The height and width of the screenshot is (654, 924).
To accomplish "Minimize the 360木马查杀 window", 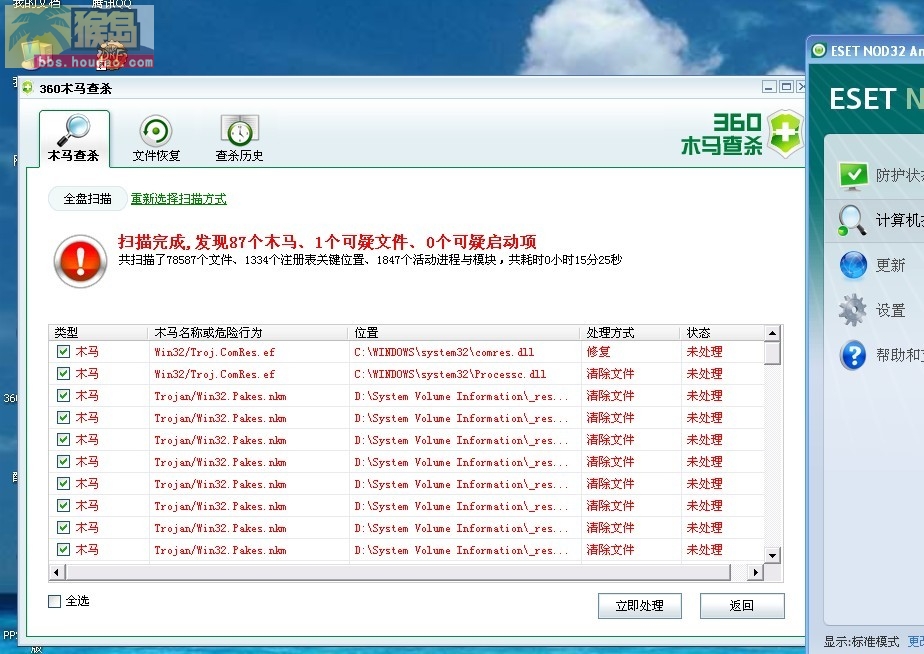I will click(769, 87).
